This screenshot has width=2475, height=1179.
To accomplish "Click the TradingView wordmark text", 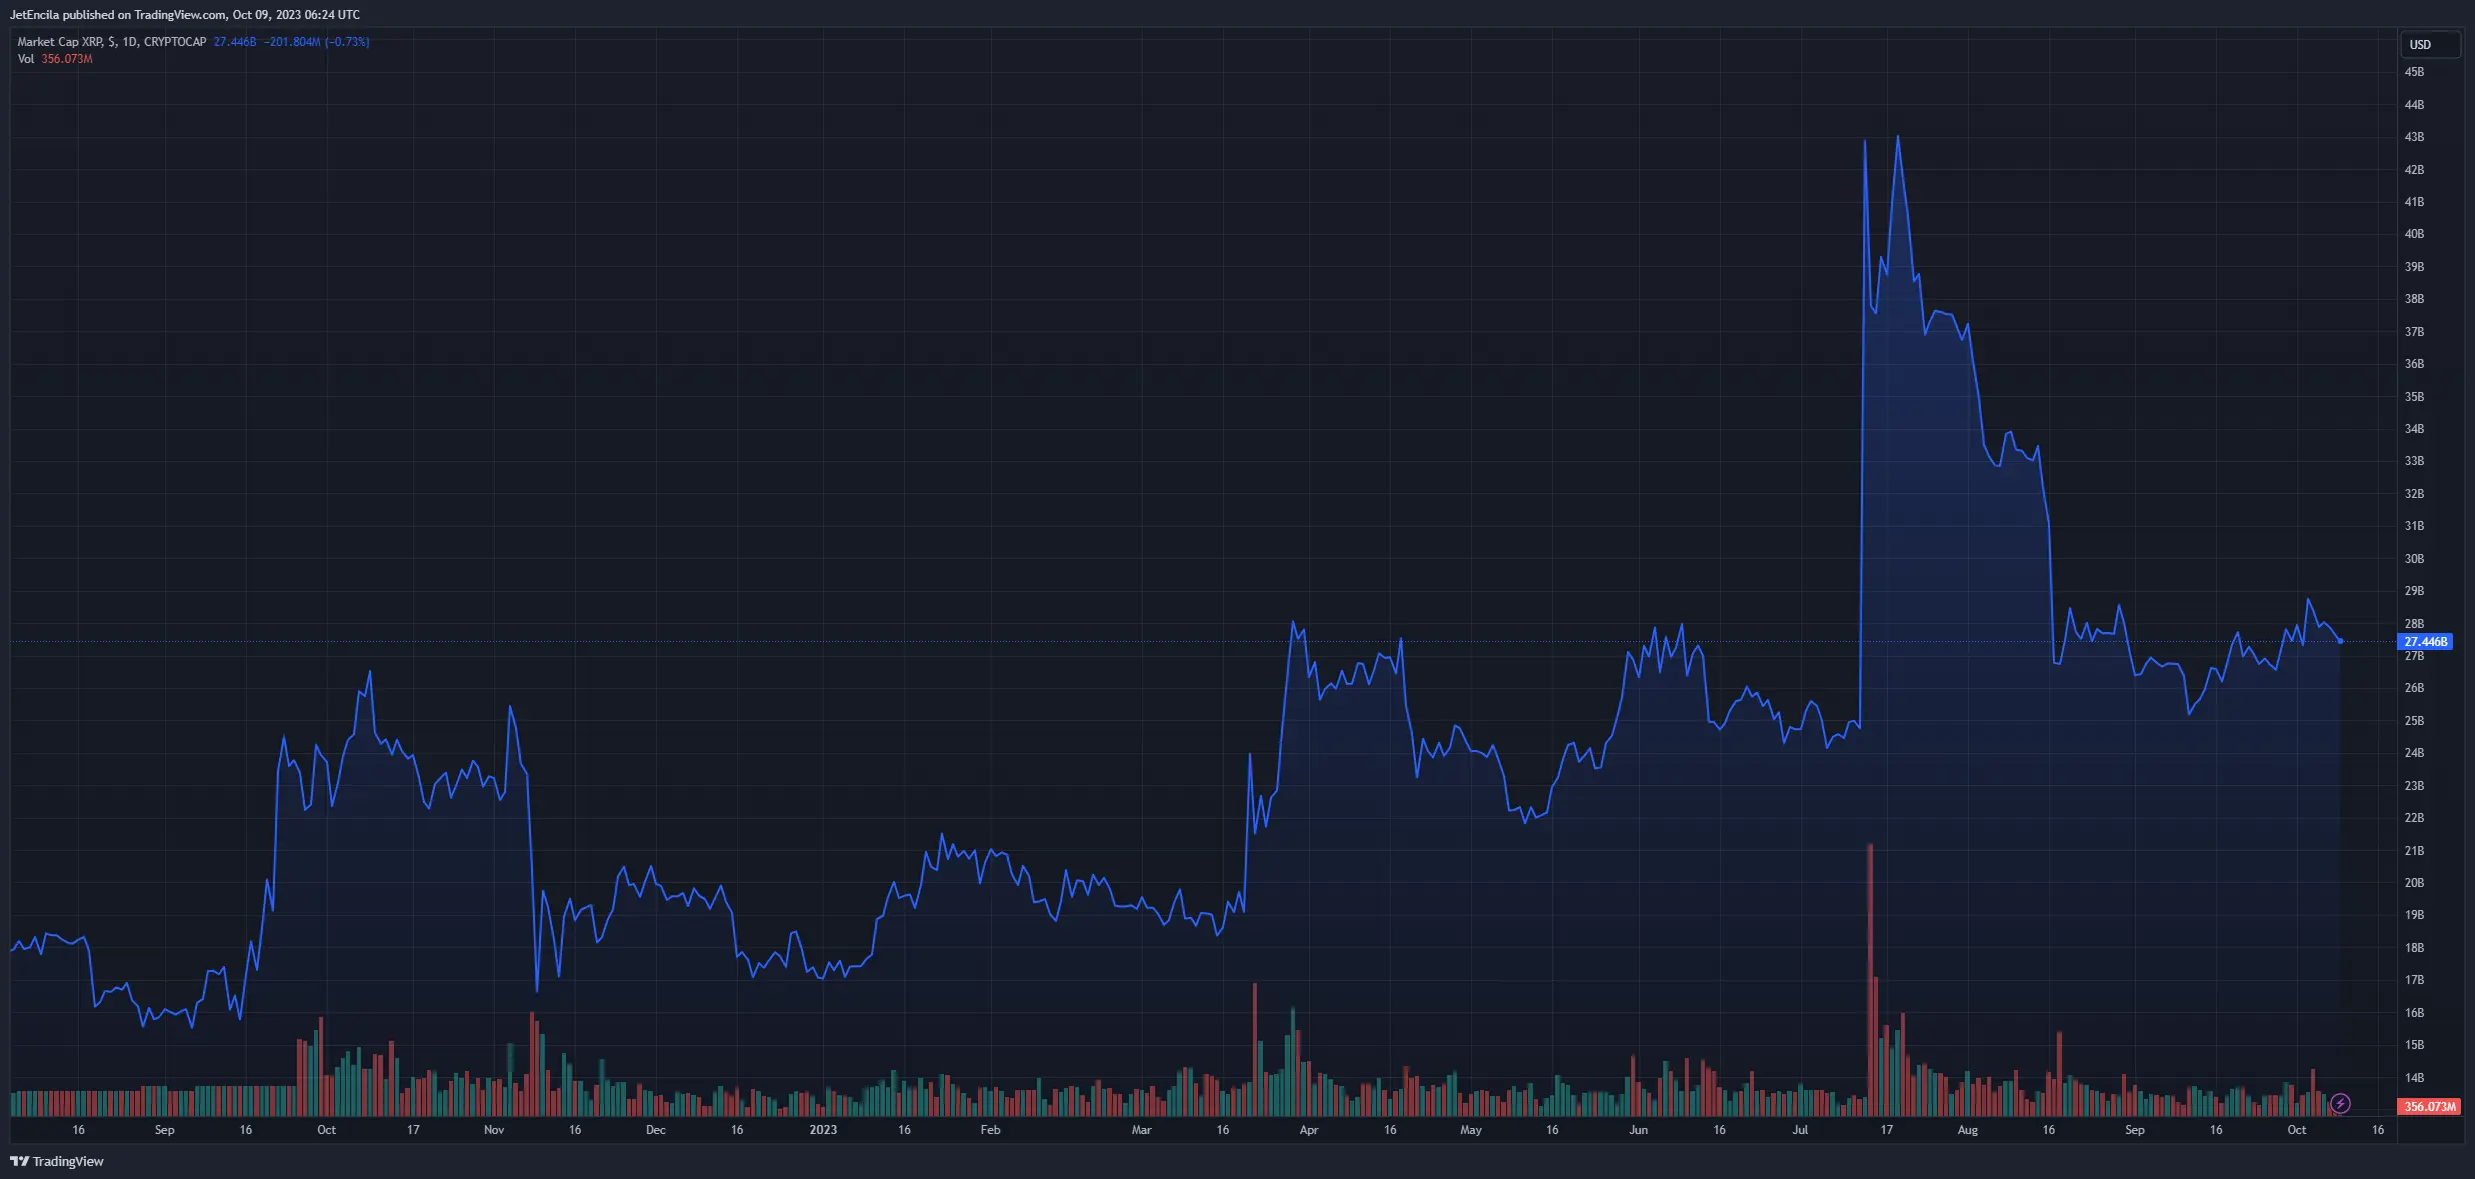I will 68,1161.
